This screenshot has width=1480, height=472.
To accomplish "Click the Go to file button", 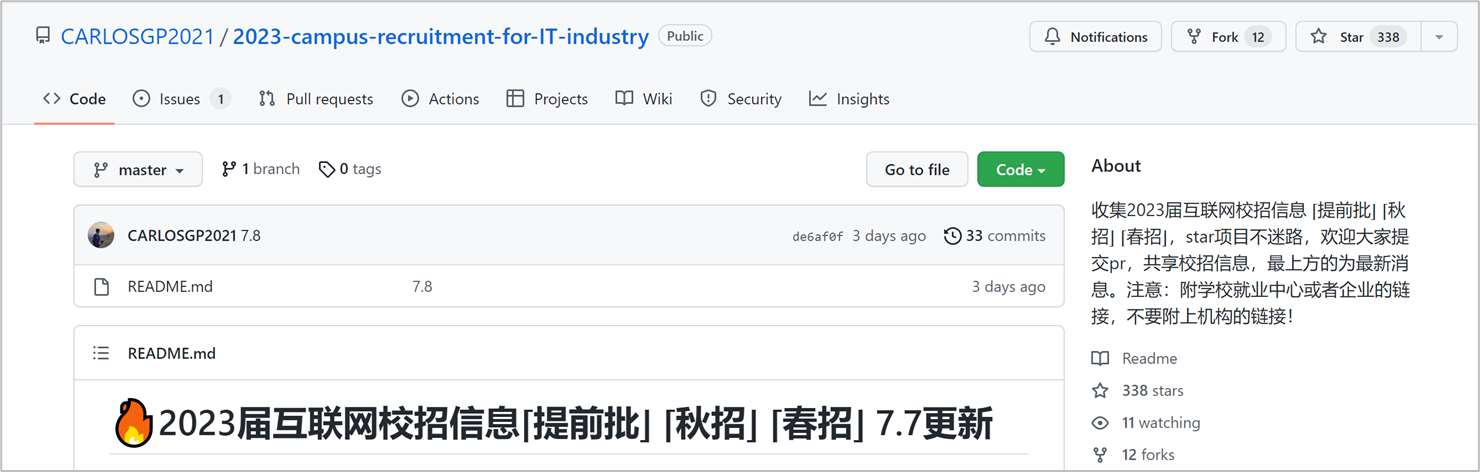I will pos(917,170).
